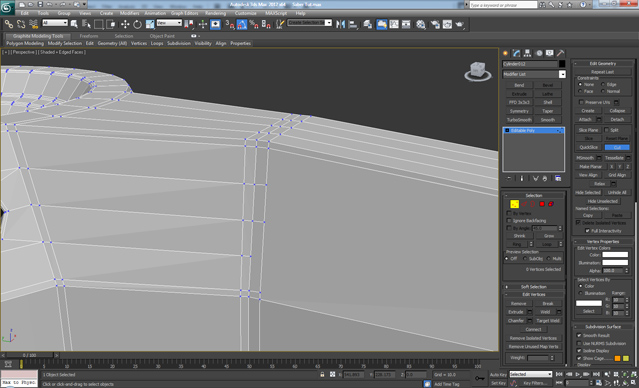Expand the Soft Selection rollout
This screenshot has width=639, height=388.
[x=534, y=287]
